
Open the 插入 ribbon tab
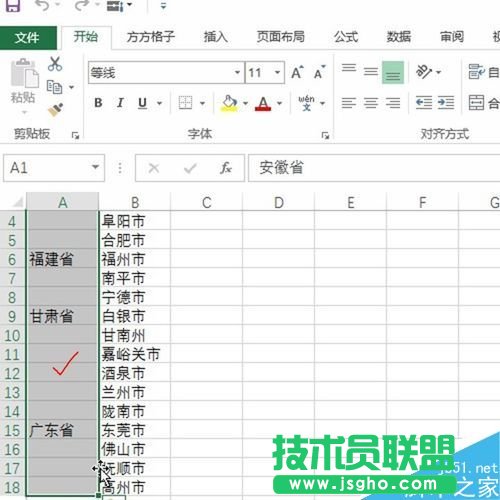(x=216, y=37)
